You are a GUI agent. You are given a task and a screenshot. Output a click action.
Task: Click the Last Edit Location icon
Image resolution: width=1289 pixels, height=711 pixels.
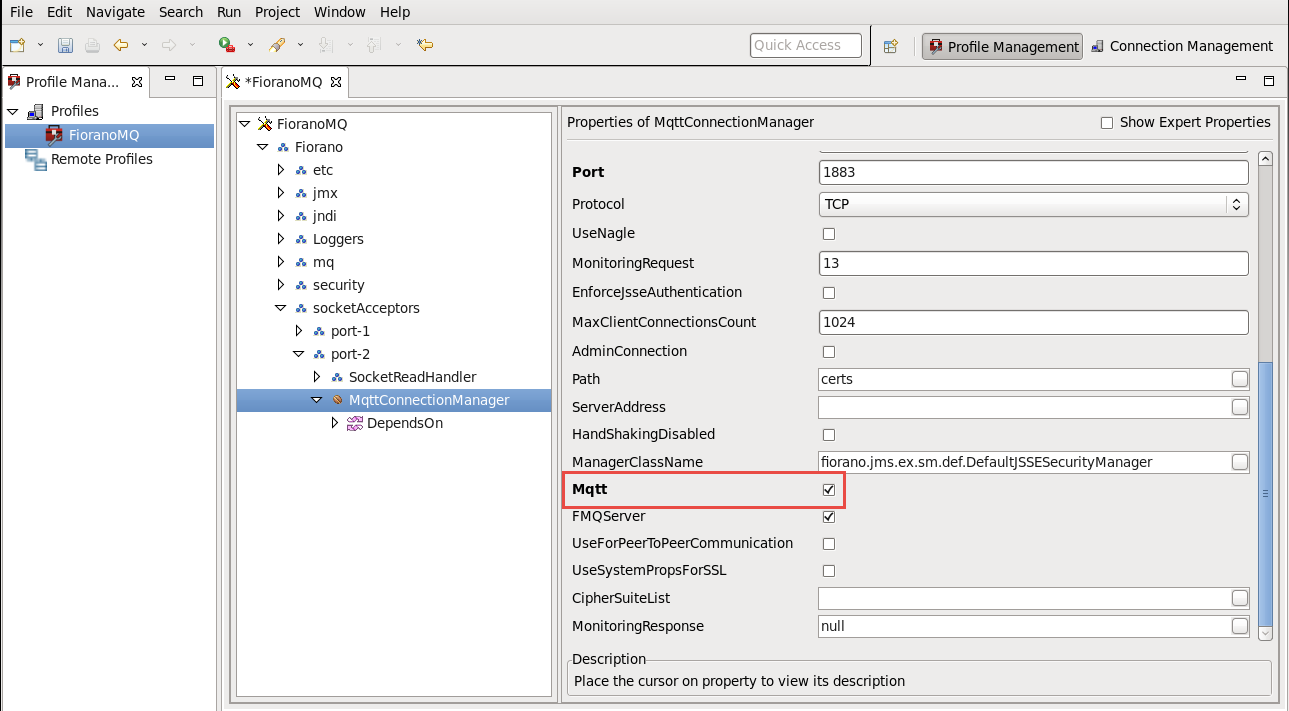tap(425, 45)
